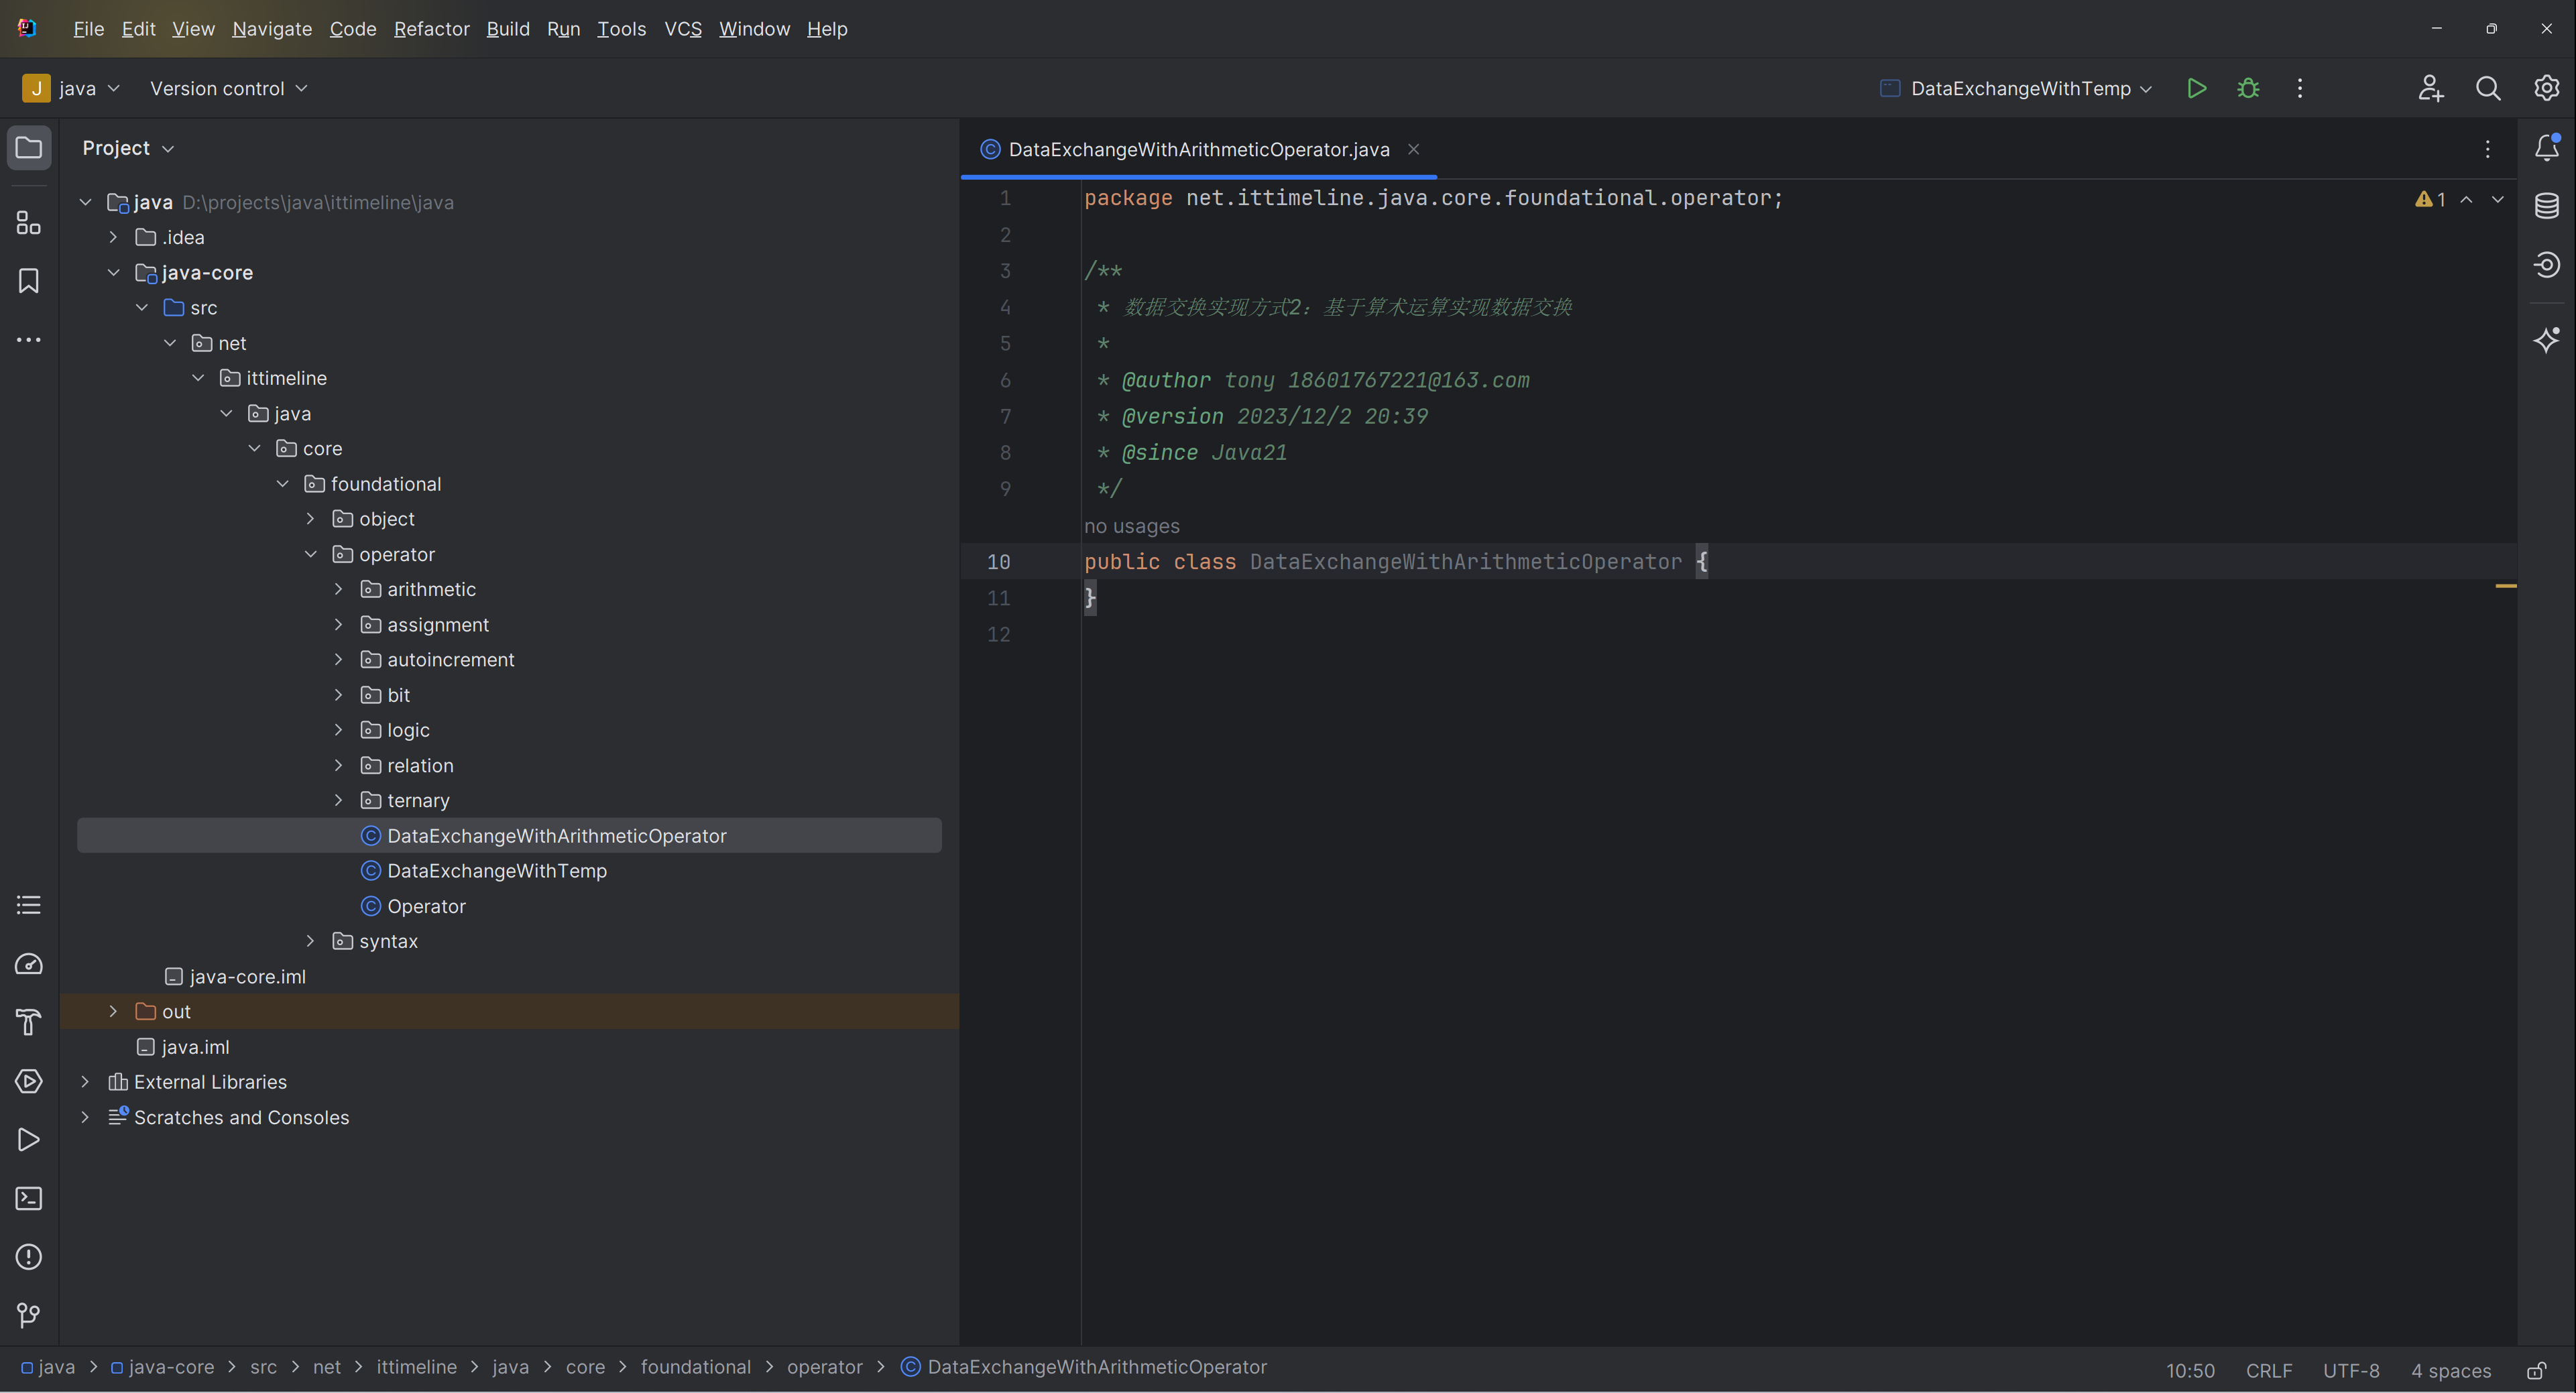Open the DataExchangeWithTemp run configuration dropdown
Viewport: 2576px width, 1393px height.
coord(2017,88)
